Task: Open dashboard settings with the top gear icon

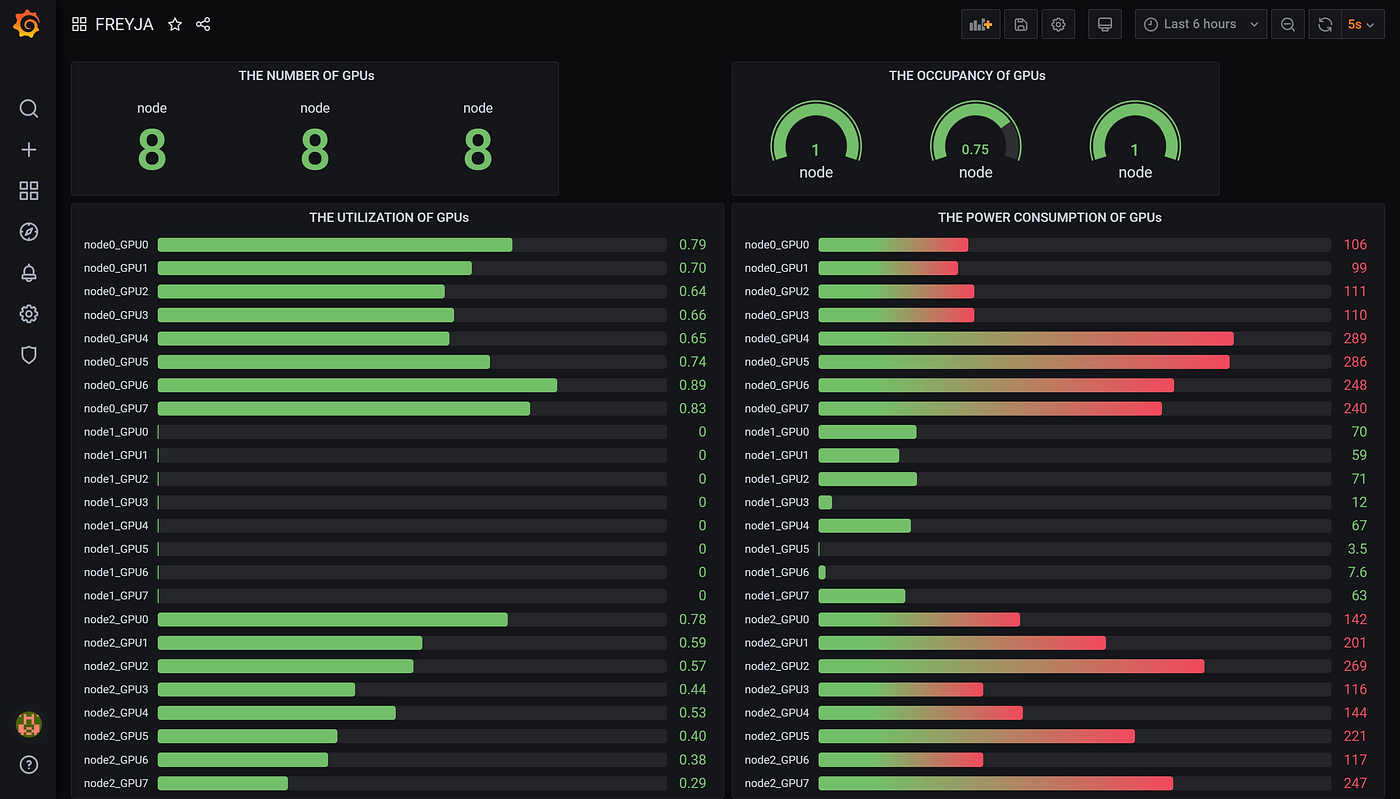Action: pyautogui.click(x=1058, y=23)
